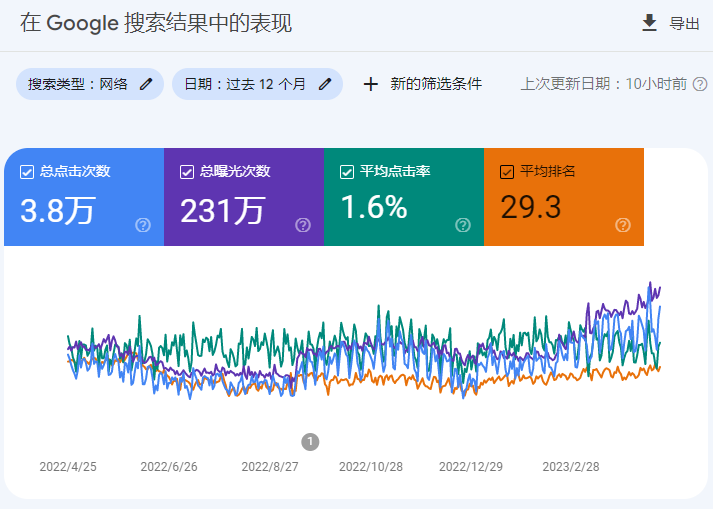Open the help icon beside 上次更新日期
Screen dimensions: 713x509
tap(700, 84)
